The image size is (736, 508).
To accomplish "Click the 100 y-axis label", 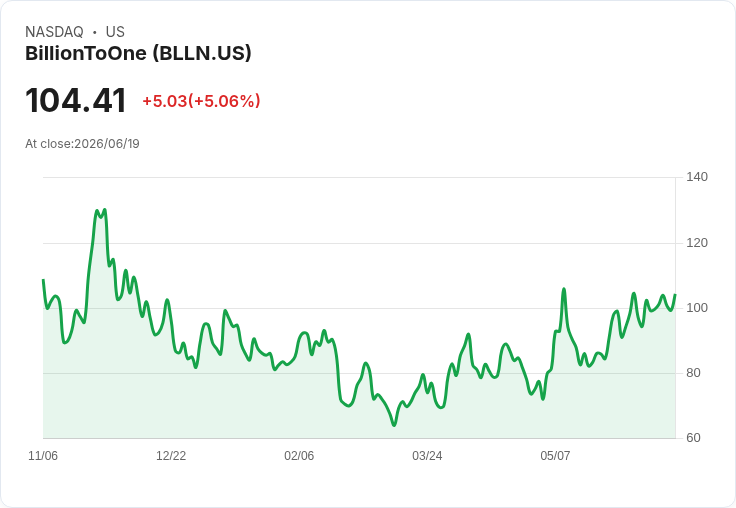I will [697, 308].
